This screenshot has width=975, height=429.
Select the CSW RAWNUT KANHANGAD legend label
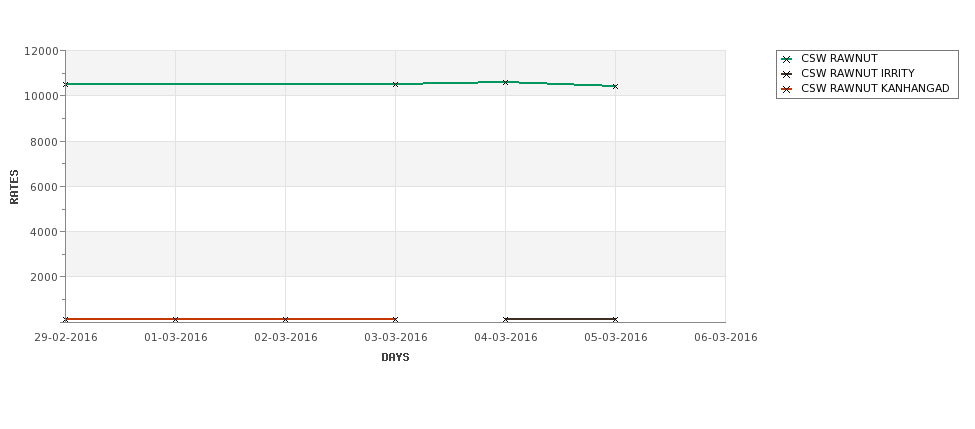[875, 88]
